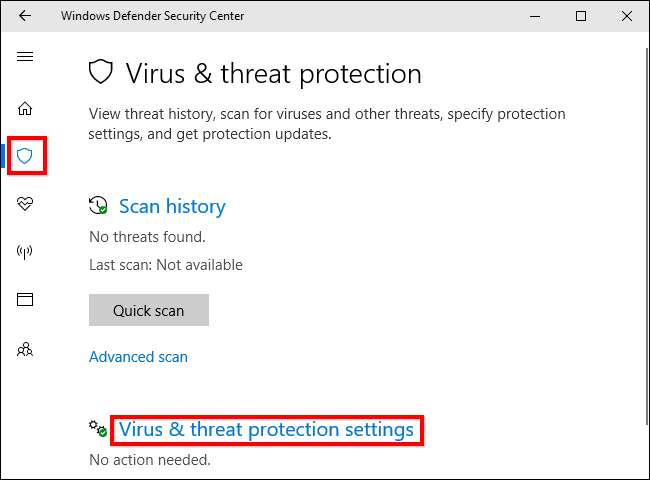Minimize the Windows Defender Security Center window

pos(536,16)
